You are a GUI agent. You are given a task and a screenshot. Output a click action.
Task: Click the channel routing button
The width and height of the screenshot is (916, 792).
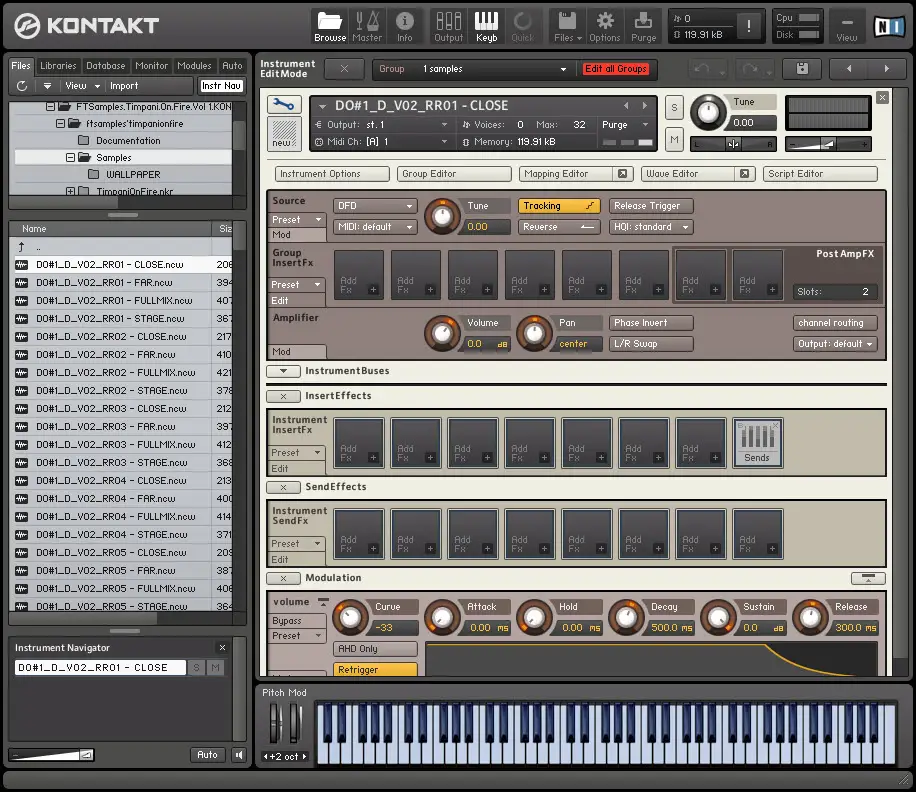[835, 322]
